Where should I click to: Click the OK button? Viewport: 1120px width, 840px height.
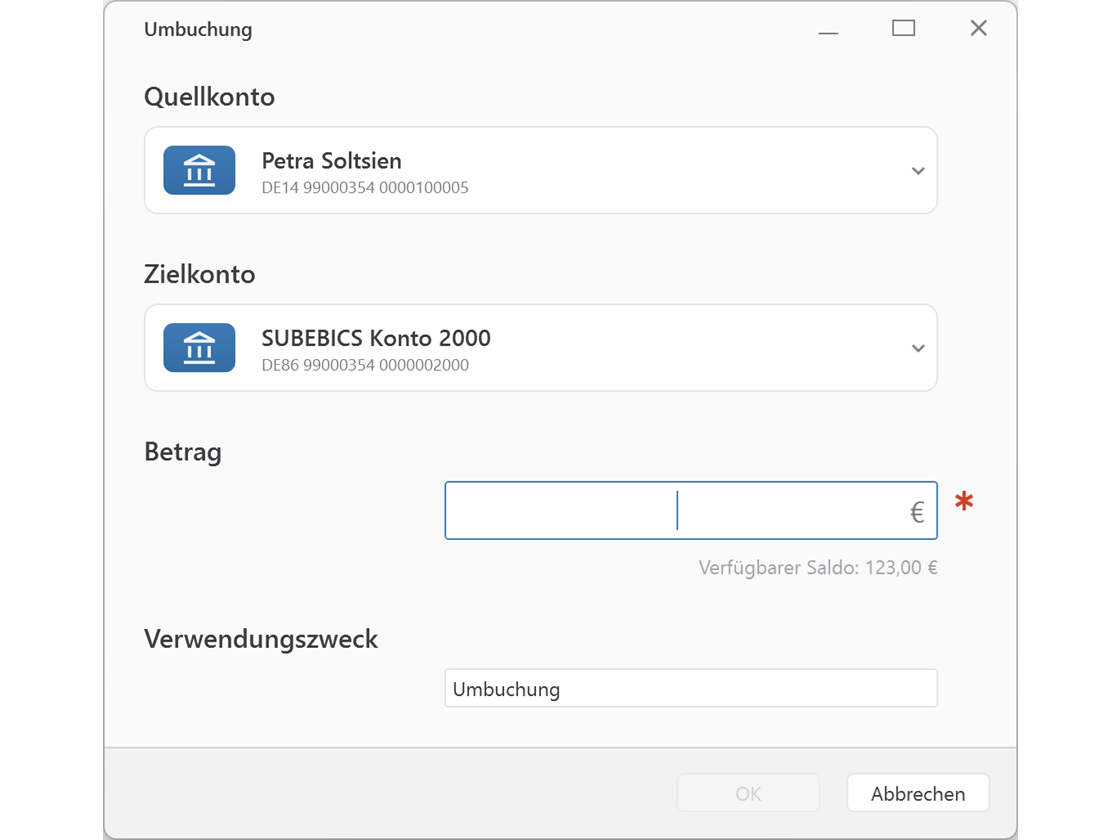tap(748, 793)
